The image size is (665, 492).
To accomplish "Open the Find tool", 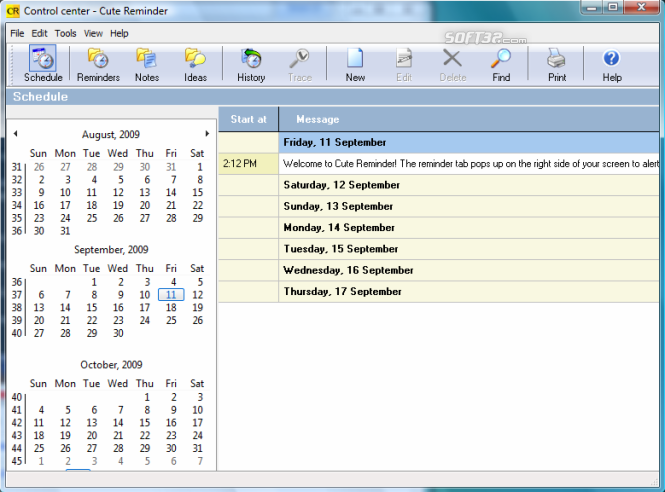I will pos(501,64).
